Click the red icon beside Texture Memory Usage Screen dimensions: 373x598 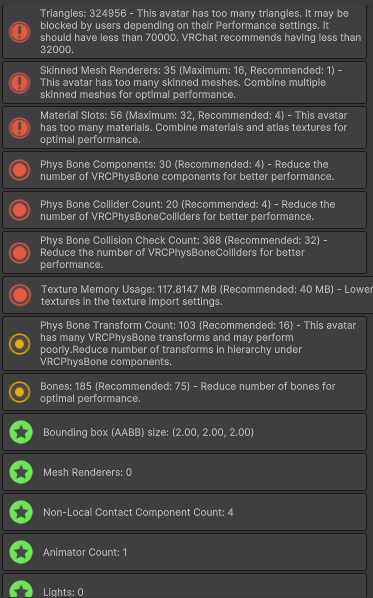(x=20, y=295)
